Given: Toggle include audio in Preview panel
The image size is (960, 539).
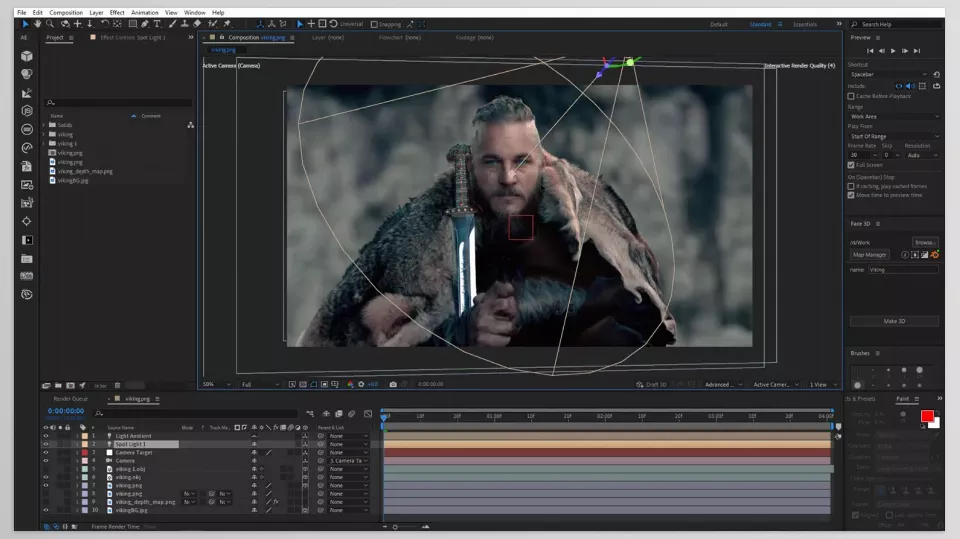Looking at the screenshot, I should point(910,86).
